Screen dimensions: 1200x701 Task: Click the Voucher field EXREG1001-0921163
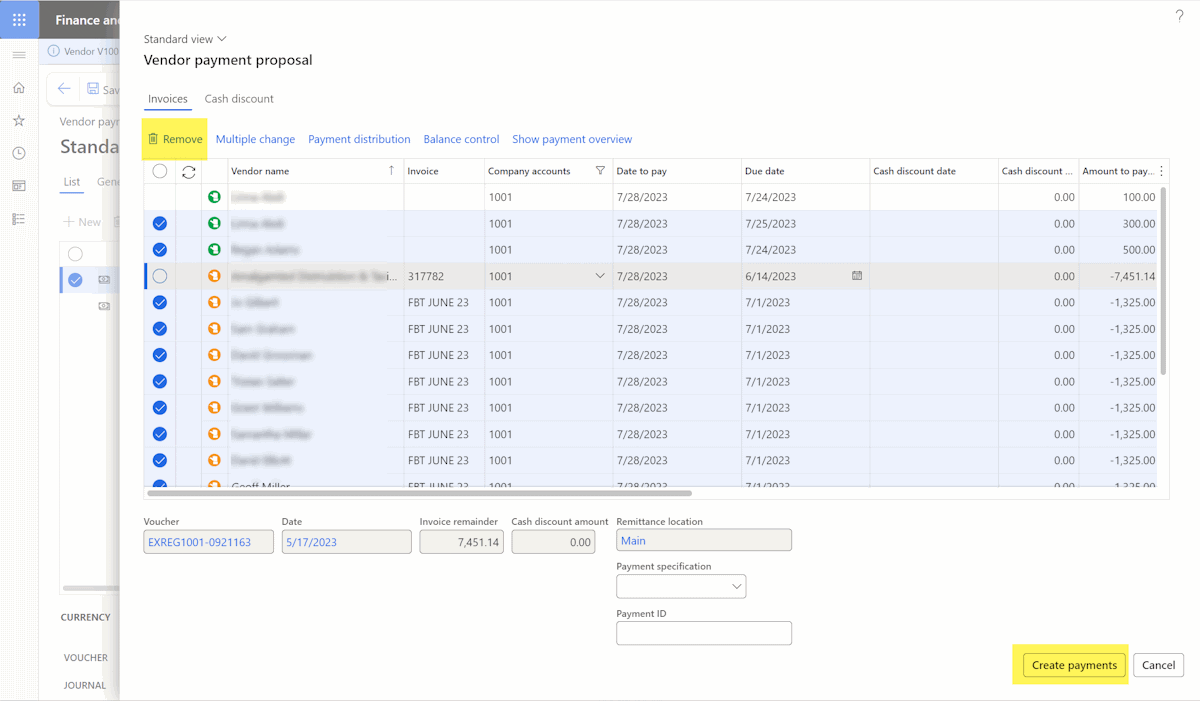tap(208, 541)
